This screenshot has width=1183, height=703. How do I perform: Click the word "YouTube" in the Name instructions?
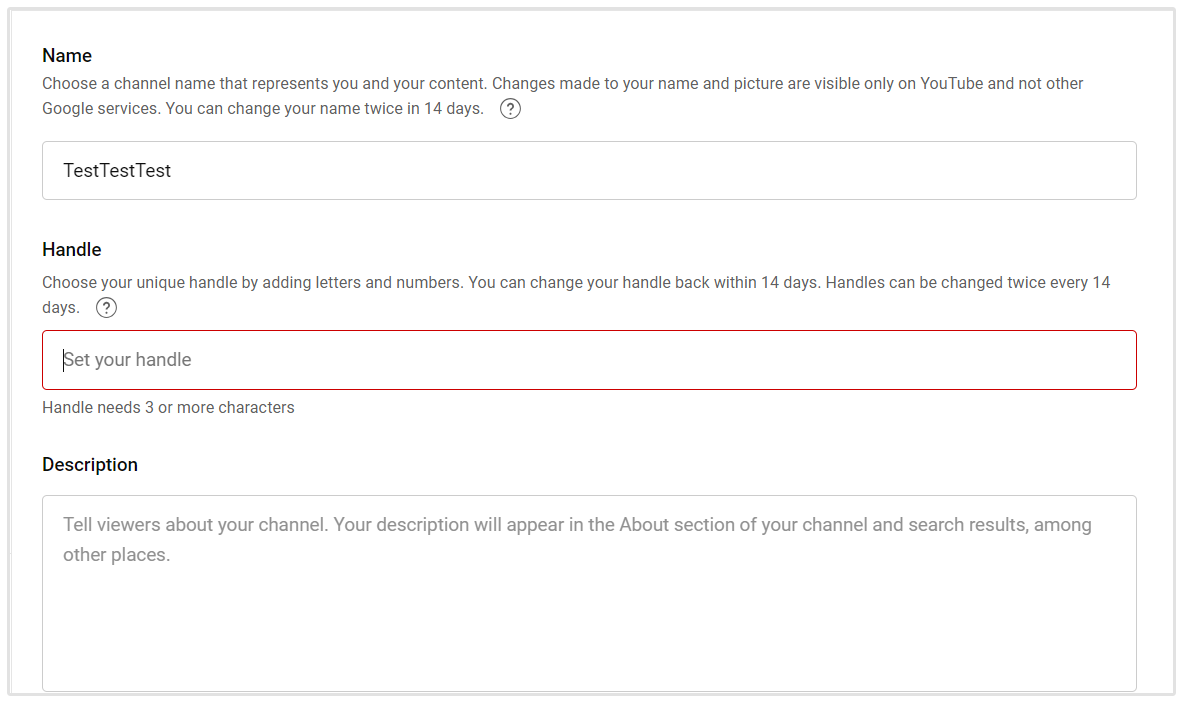[957, 84]
